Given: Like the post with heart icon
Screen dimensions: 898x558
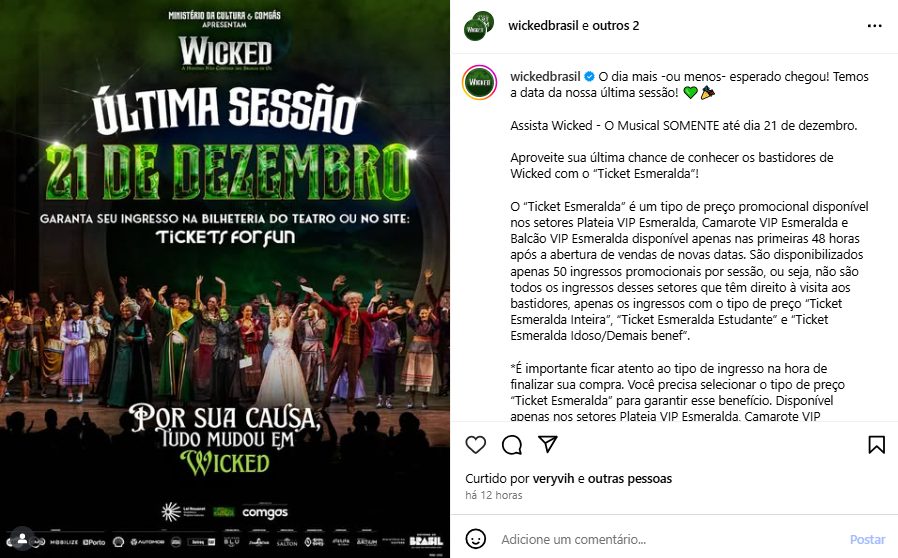Looking at the screenshot, I should pos(475,445).
